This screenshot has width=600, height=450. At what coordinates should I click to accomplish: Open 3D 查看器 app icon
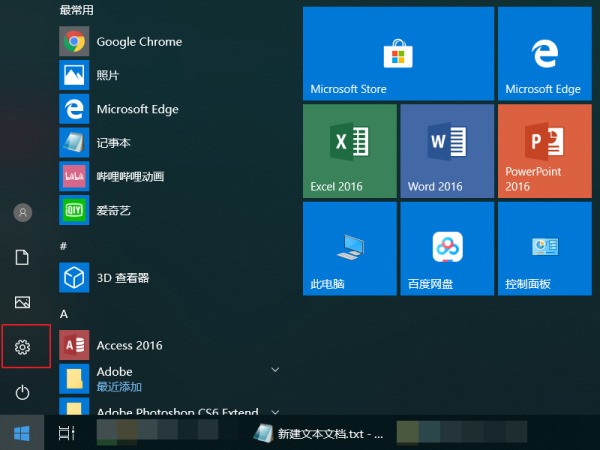point(74,277)
